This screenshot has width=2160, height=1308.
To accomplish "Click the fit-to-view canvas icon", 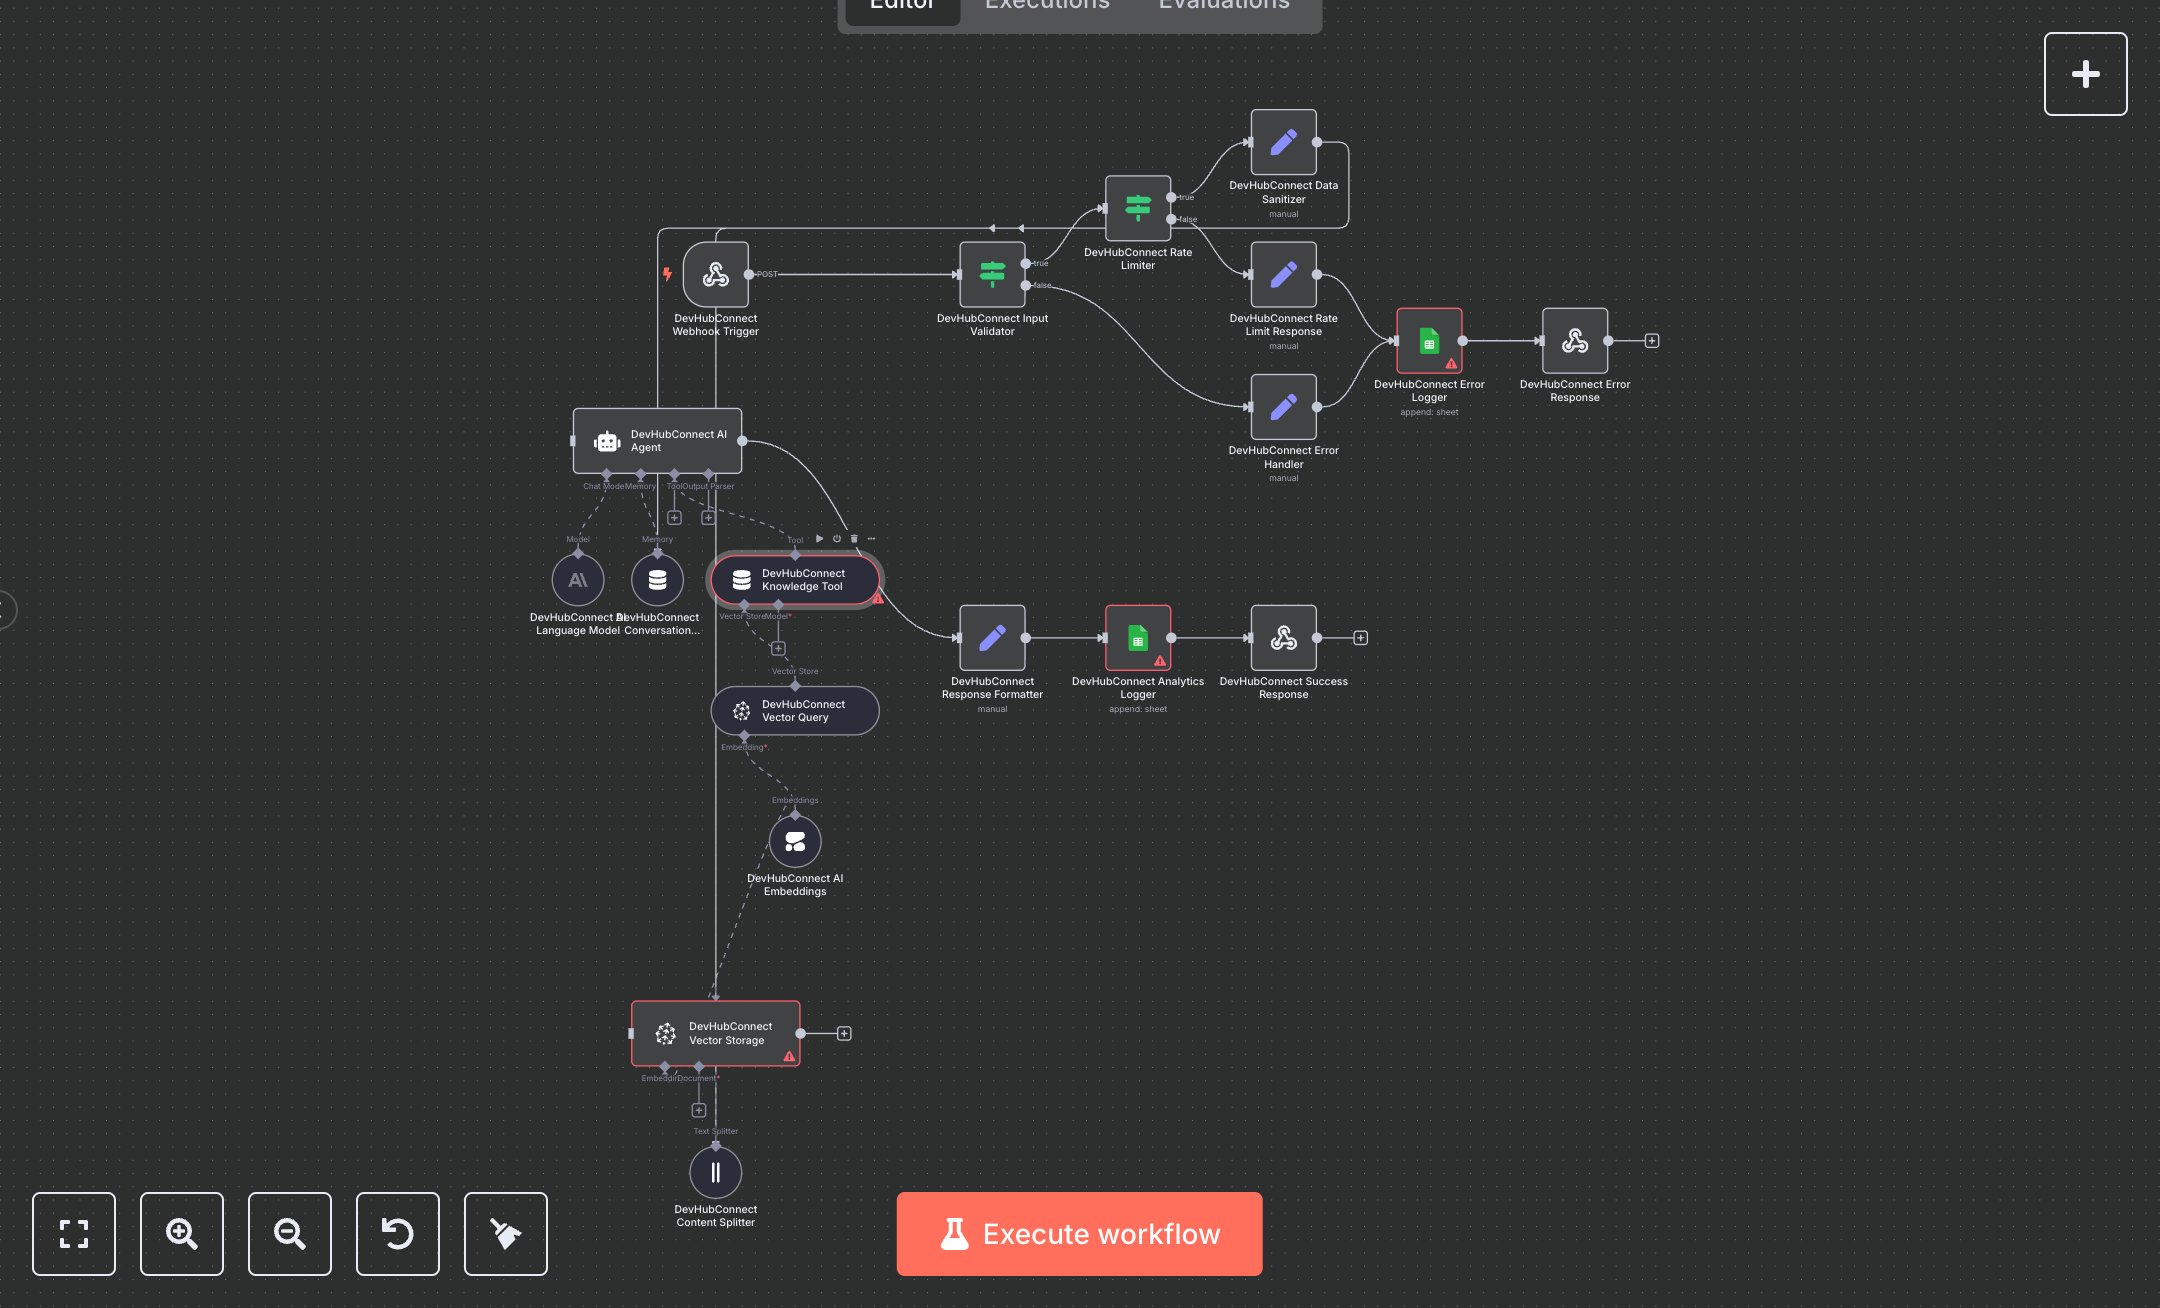I will click(74, 1234).
